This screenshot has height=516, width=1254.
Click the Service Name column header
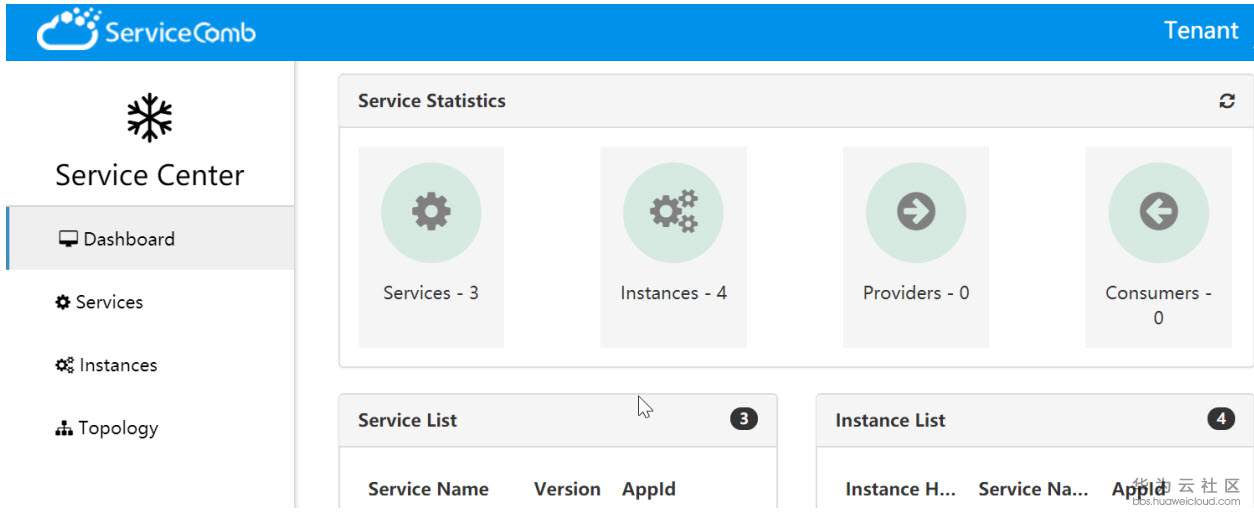pos(428,489)
